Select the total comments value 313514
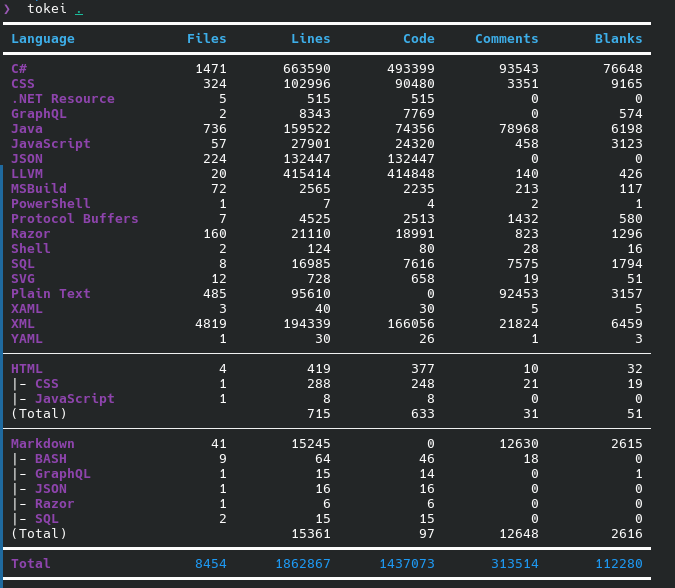The height and width of the screenshot is (588, 675). (515, 564)
